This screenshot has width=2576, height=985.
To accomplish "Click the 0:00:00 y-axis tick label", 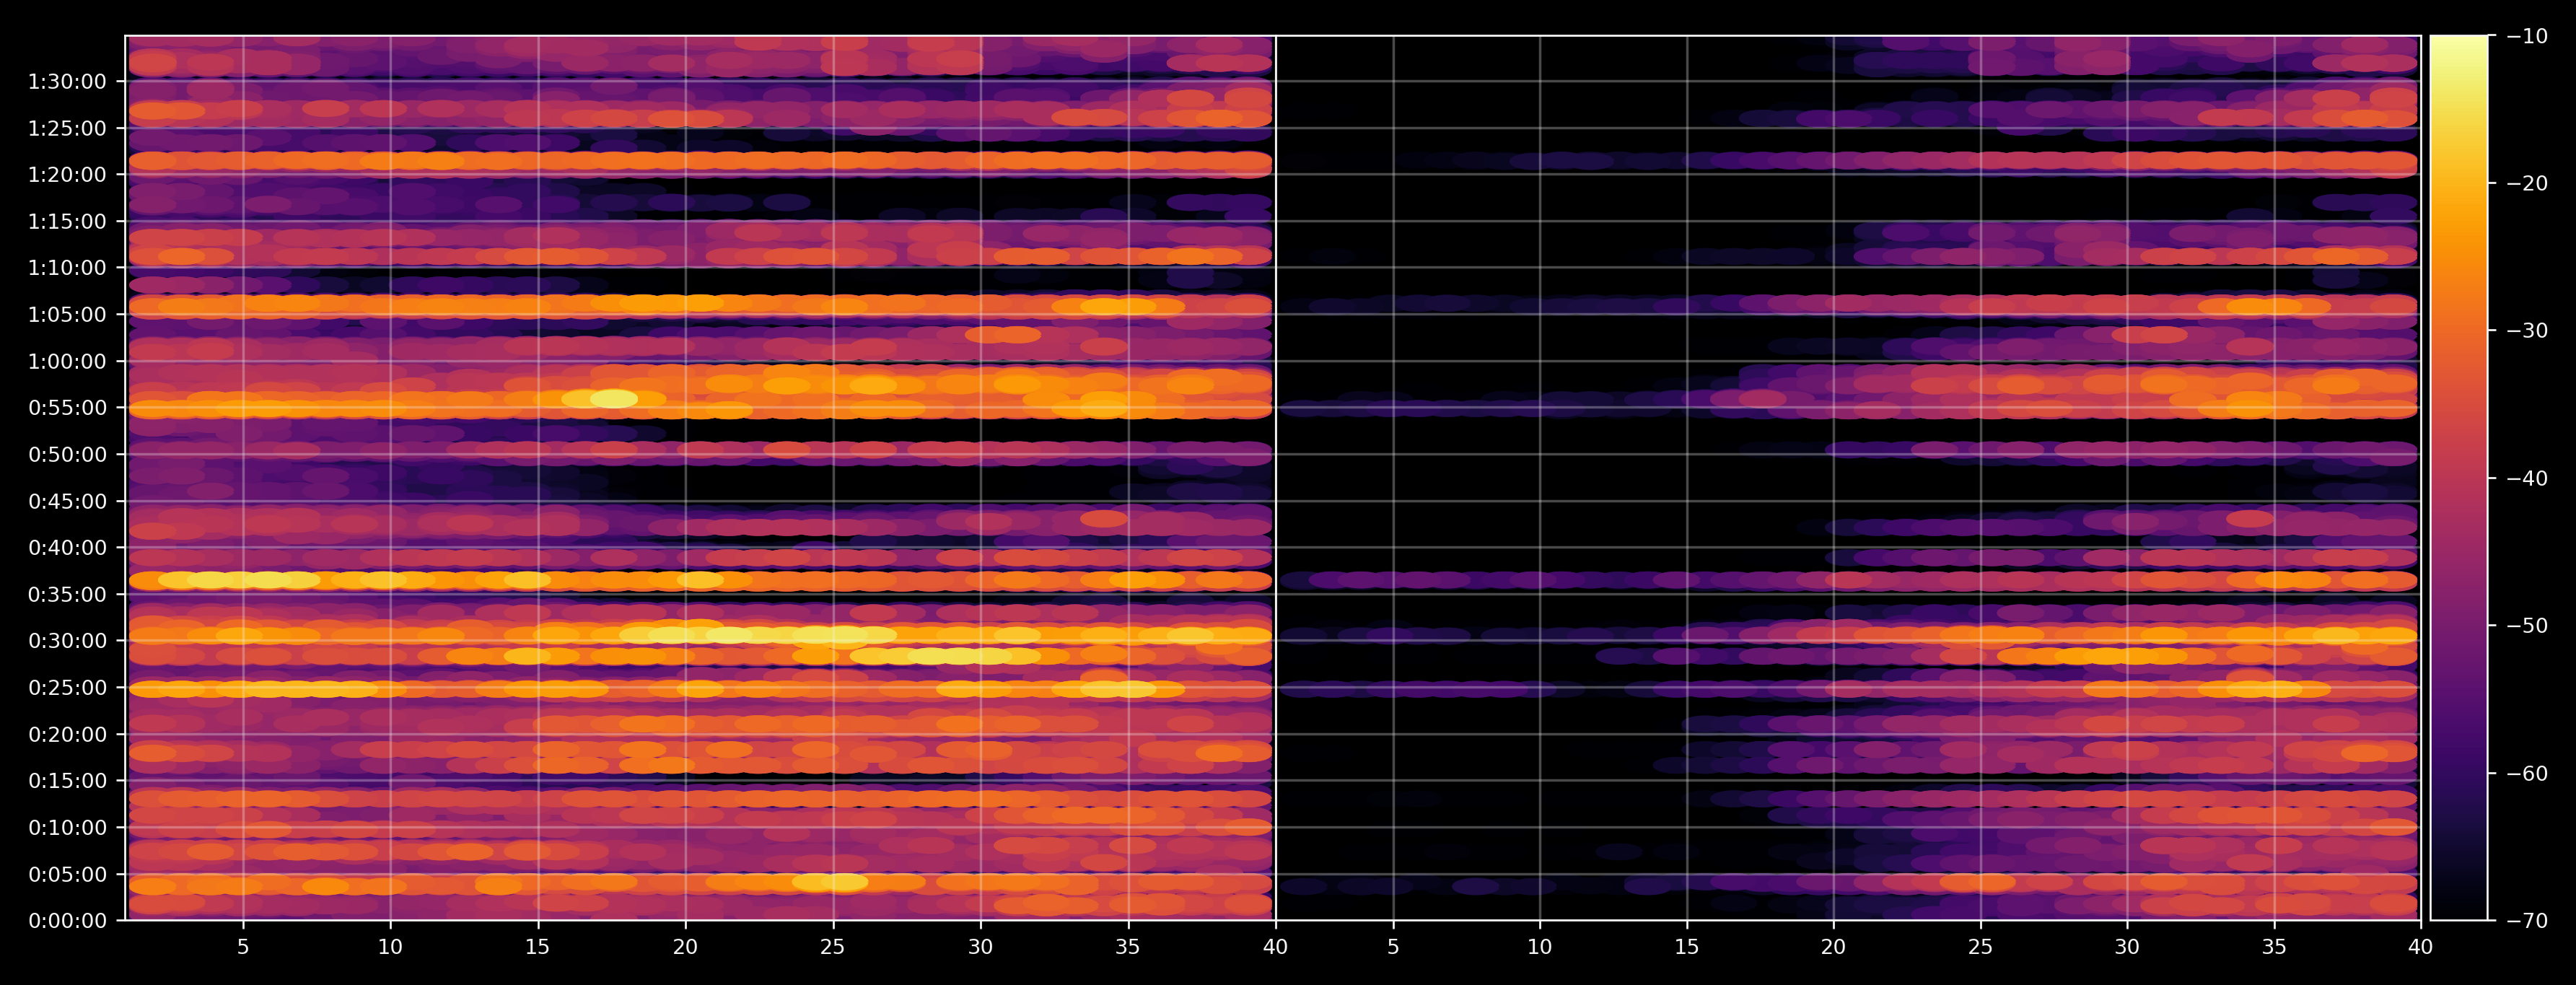I will pyautogui.click(x=67, y=921).
